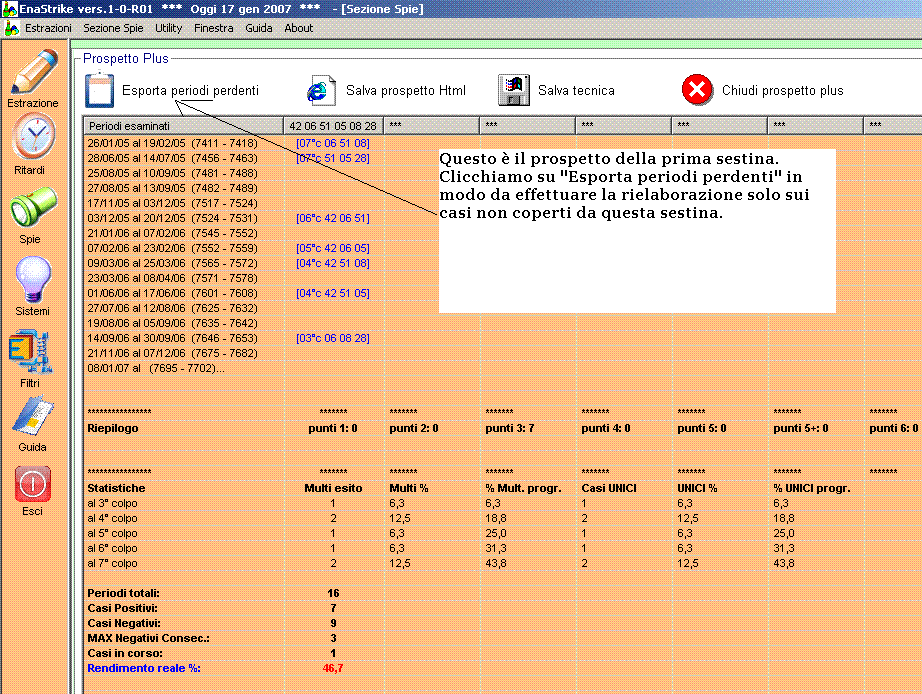Select row 17/11/05 al 03/12/05 (7517 - 7524)
The image size is (922, 694).
coord(172,203)
